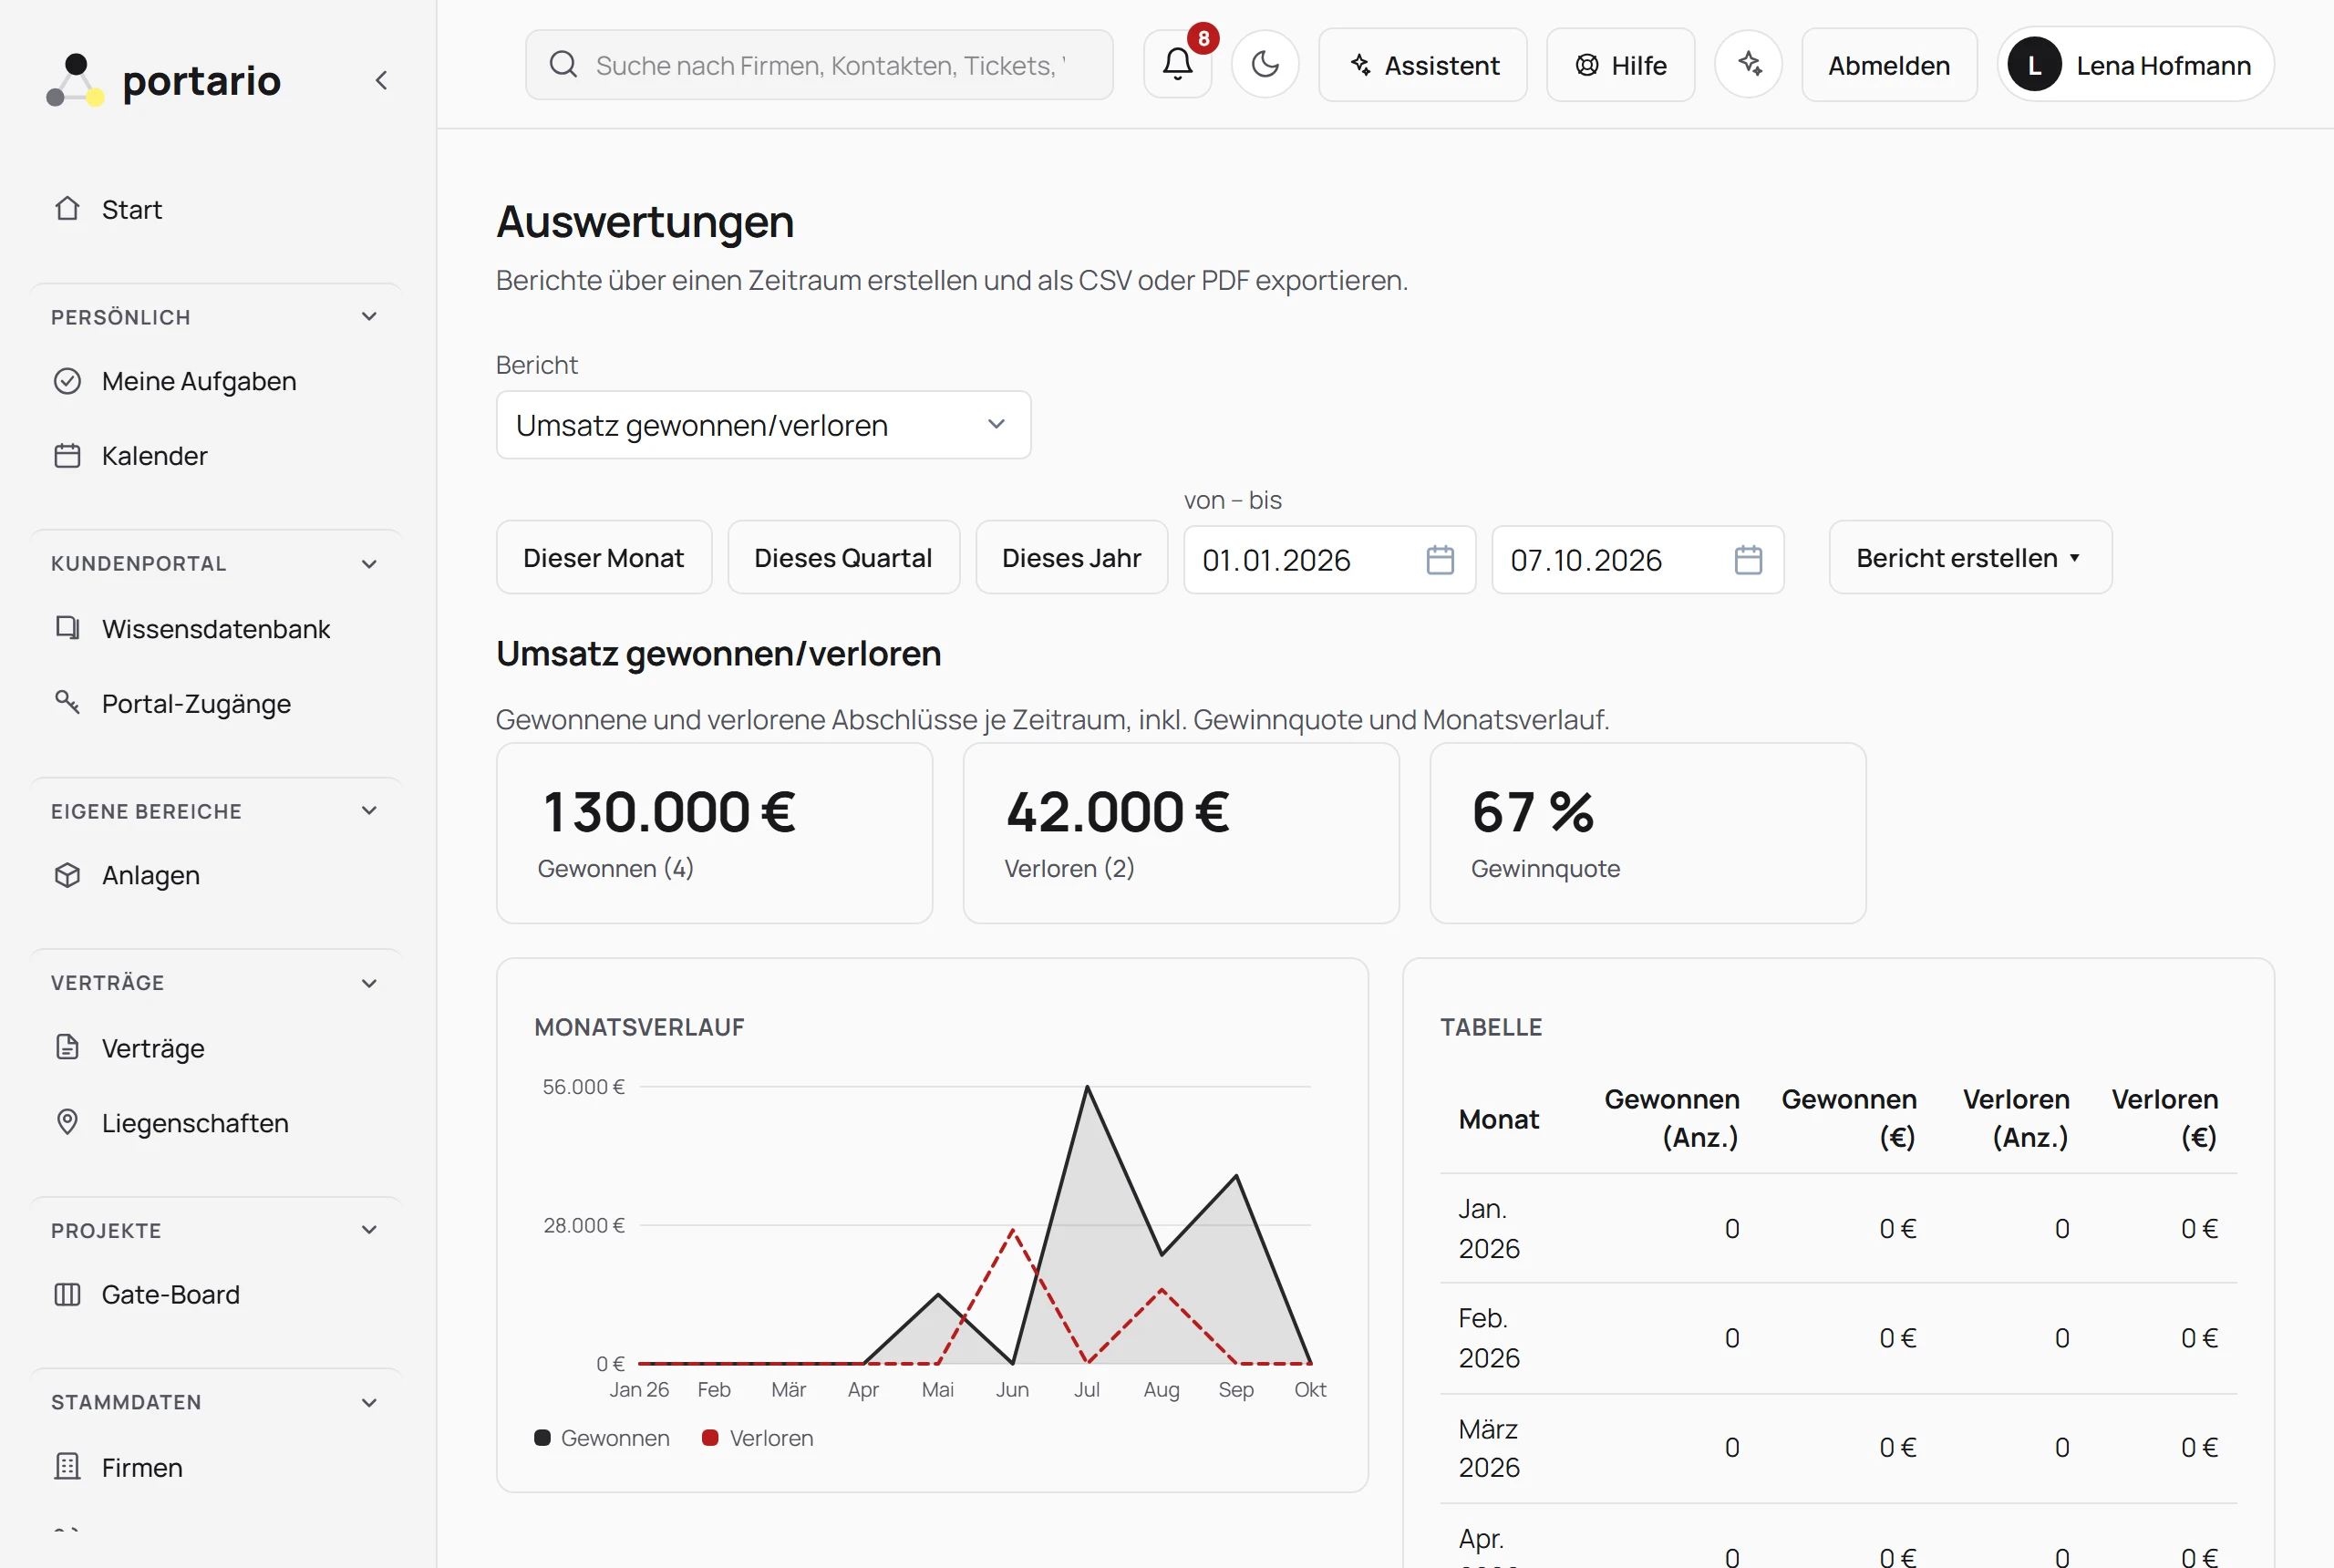
Task: Open the Assistent panel
Action: coord(1422,65)
